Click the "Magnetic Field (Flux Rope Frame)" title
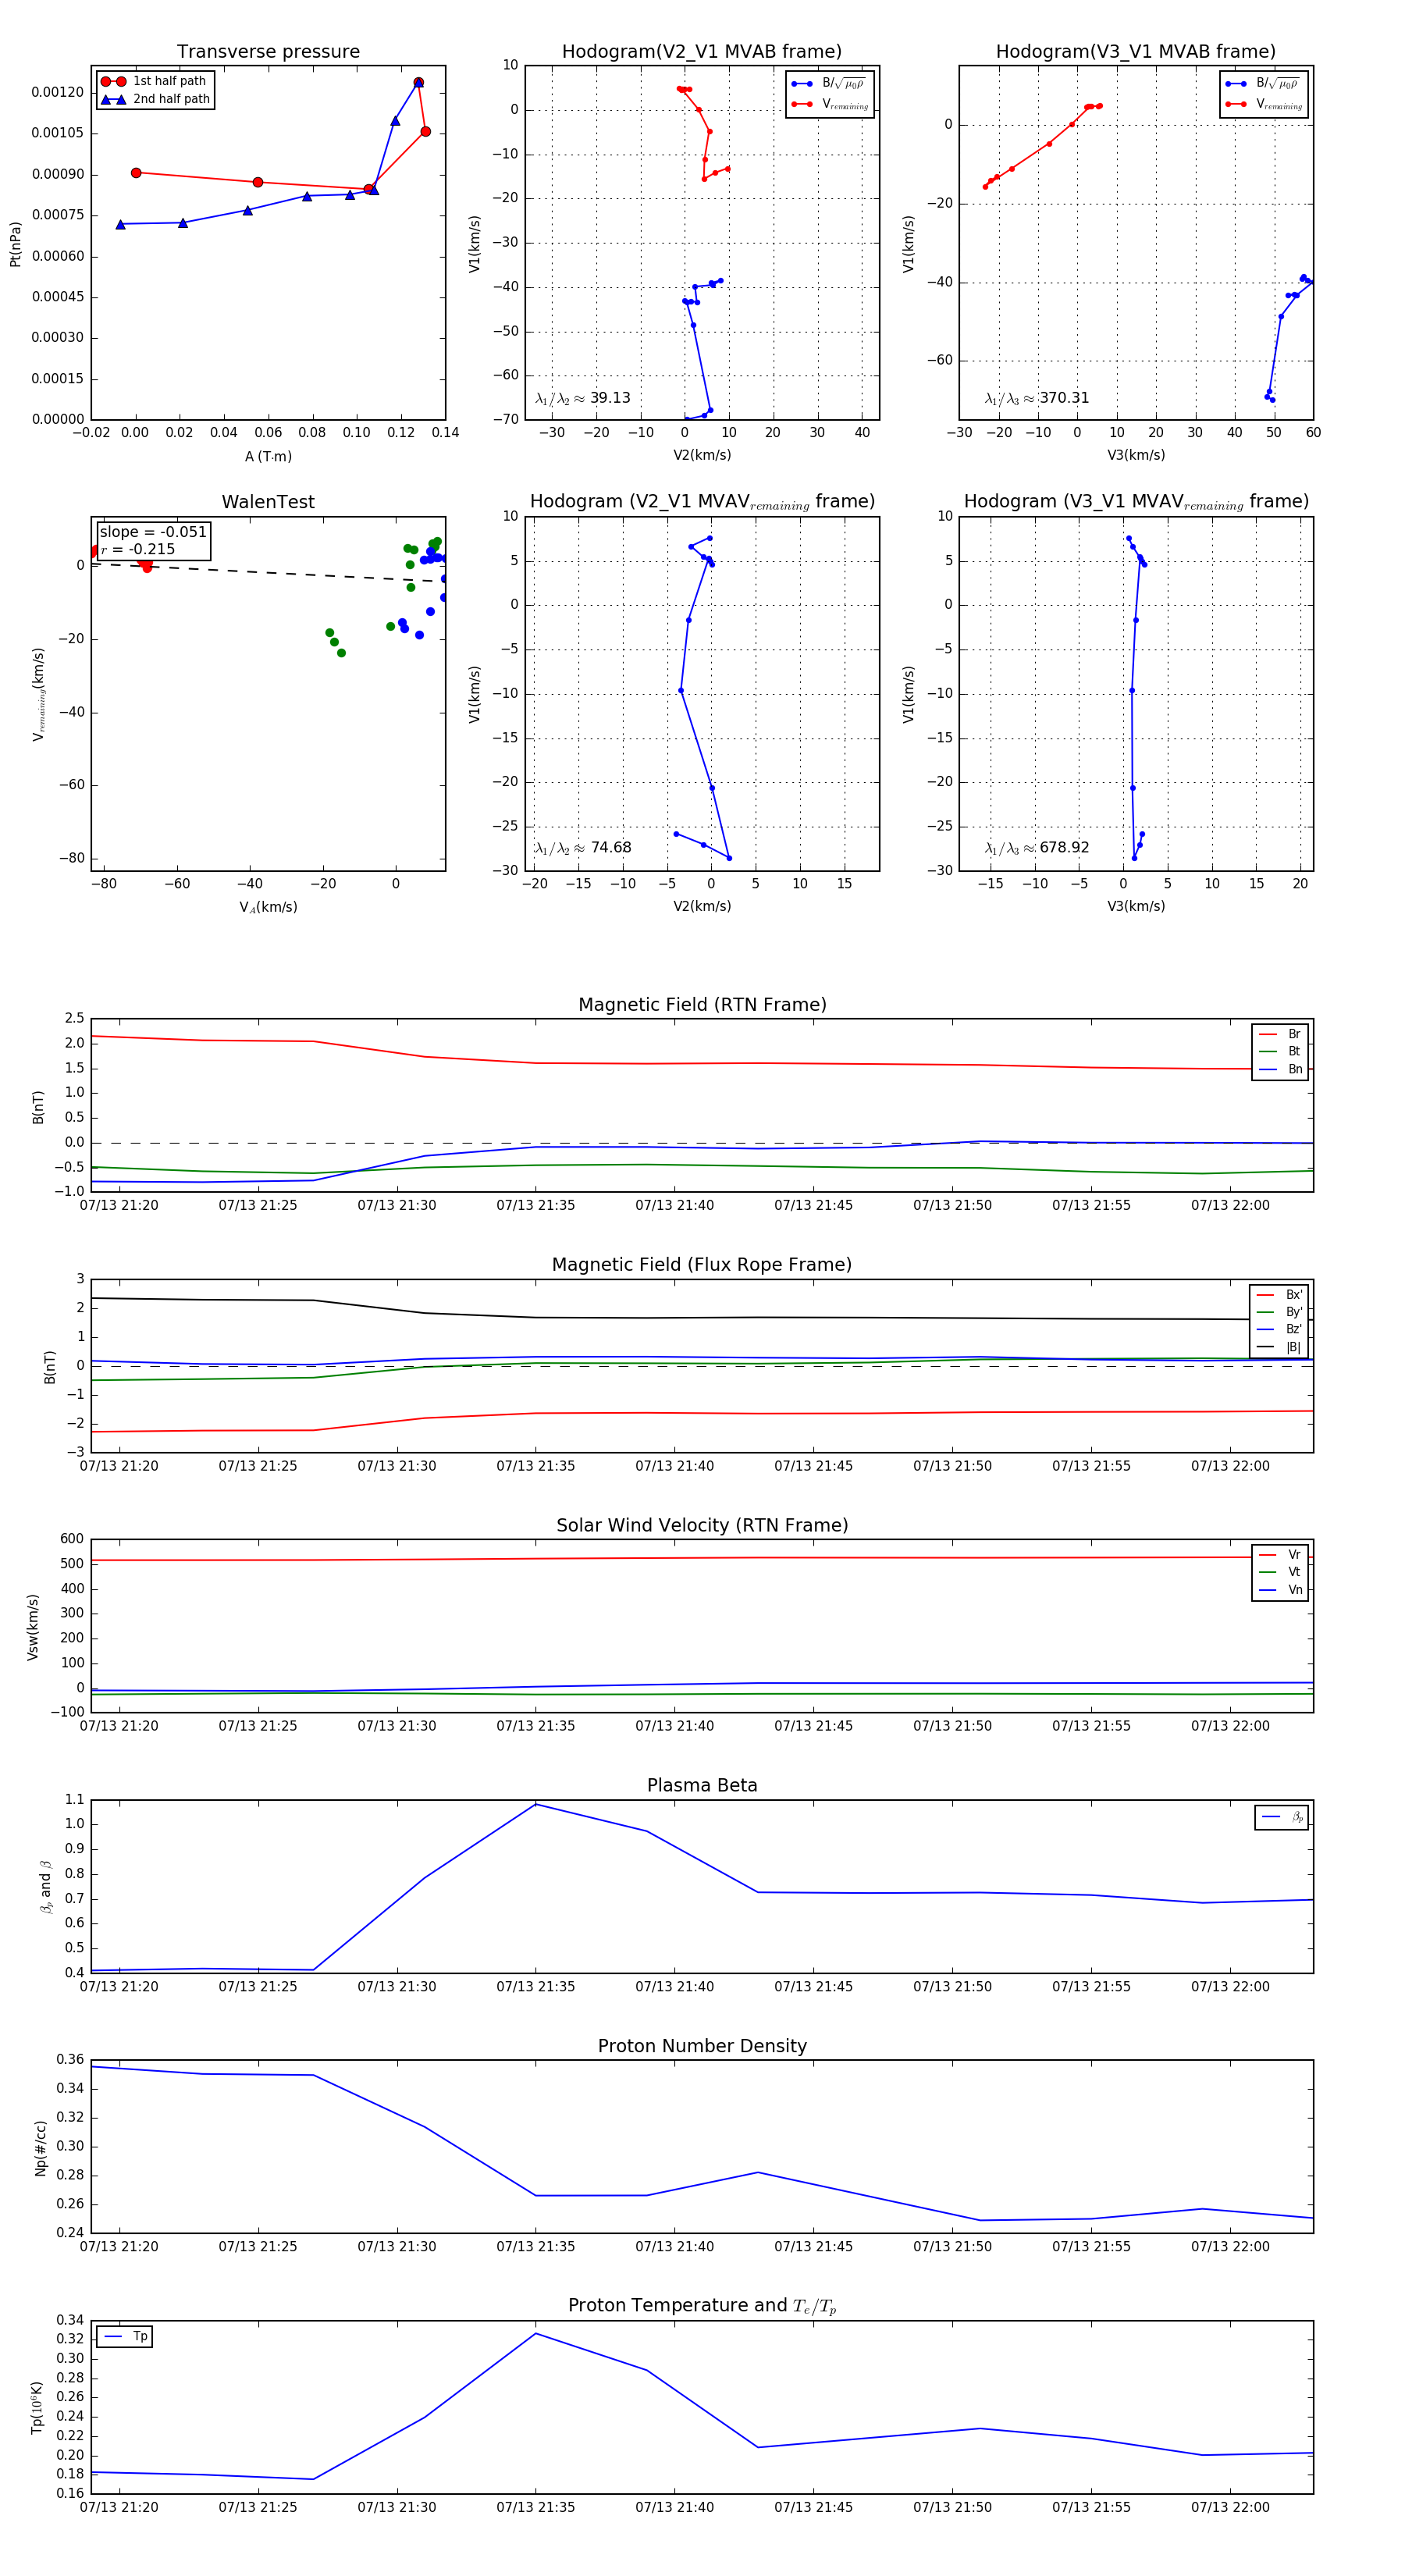 point(702,1265)
